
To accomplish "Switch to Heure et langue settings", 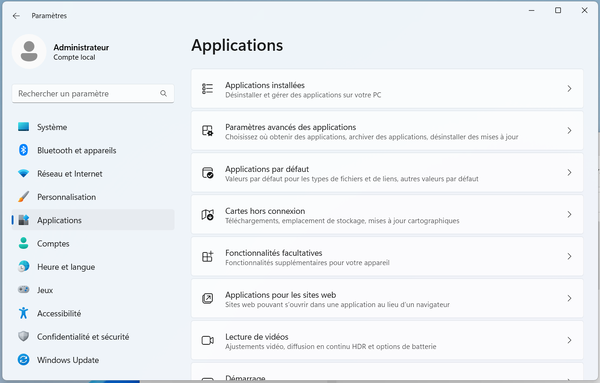I will (93, 267).
